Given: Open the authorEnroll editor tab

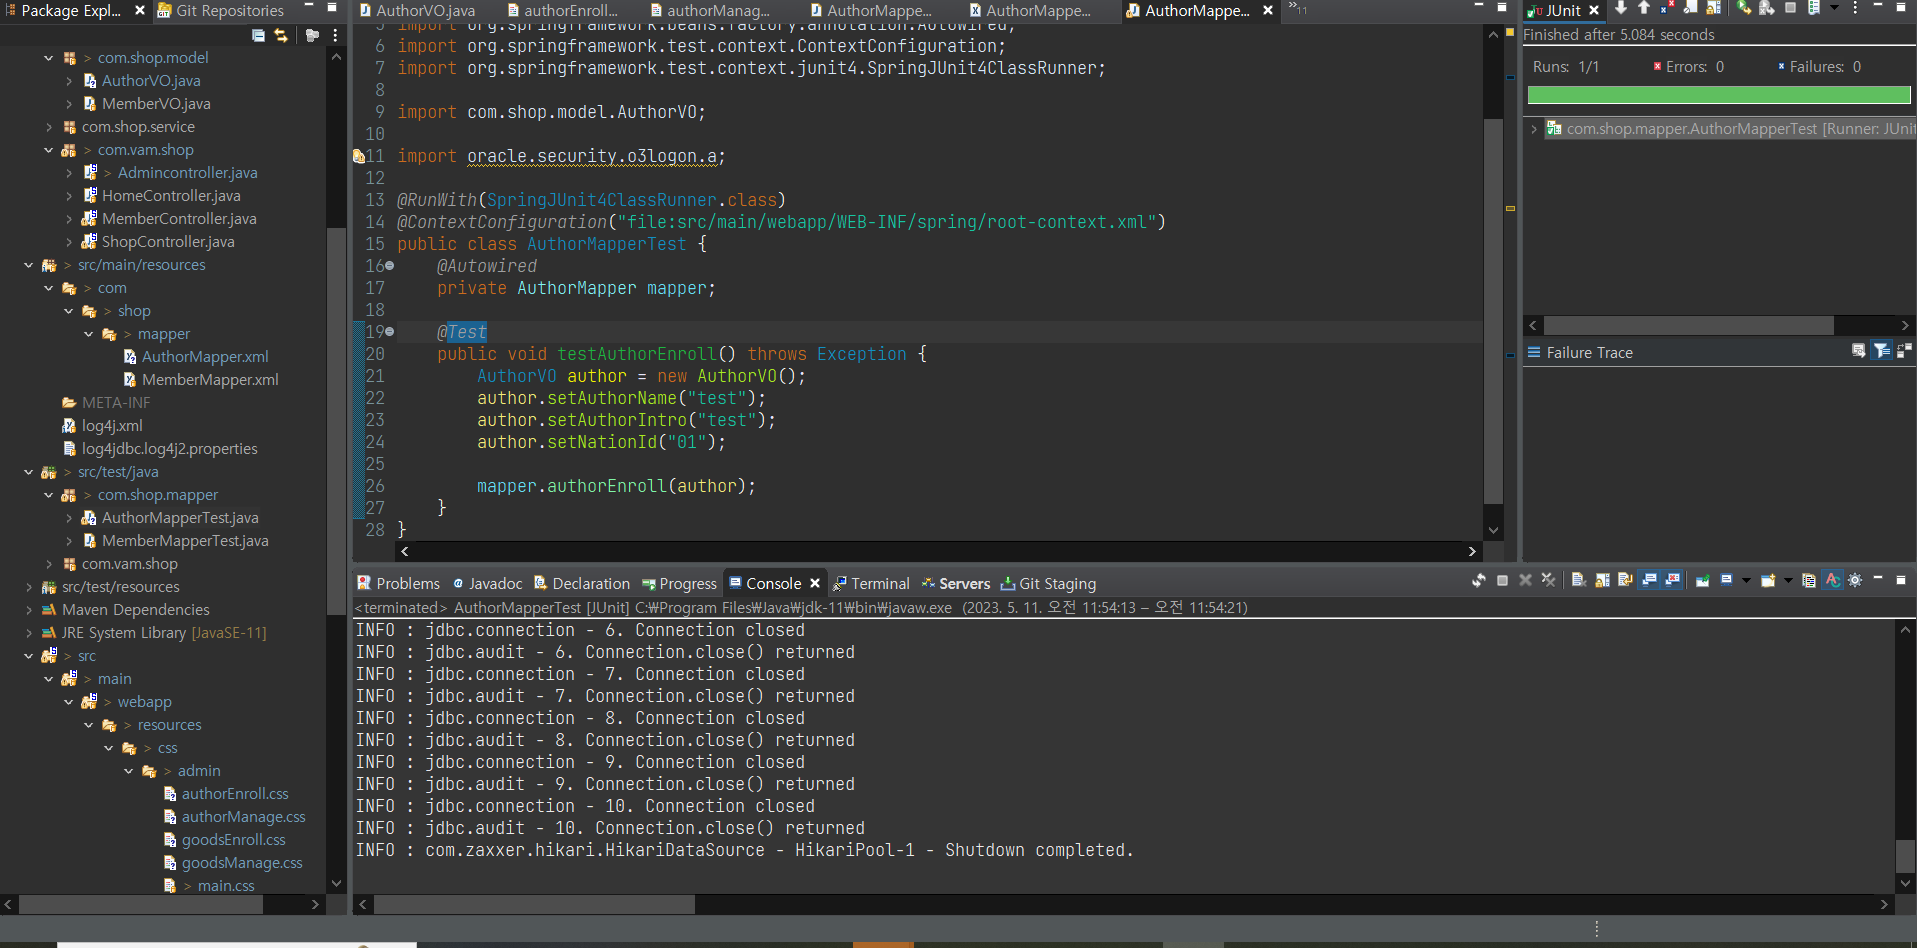Looking at the screenshot, I should tap(562, 11).
